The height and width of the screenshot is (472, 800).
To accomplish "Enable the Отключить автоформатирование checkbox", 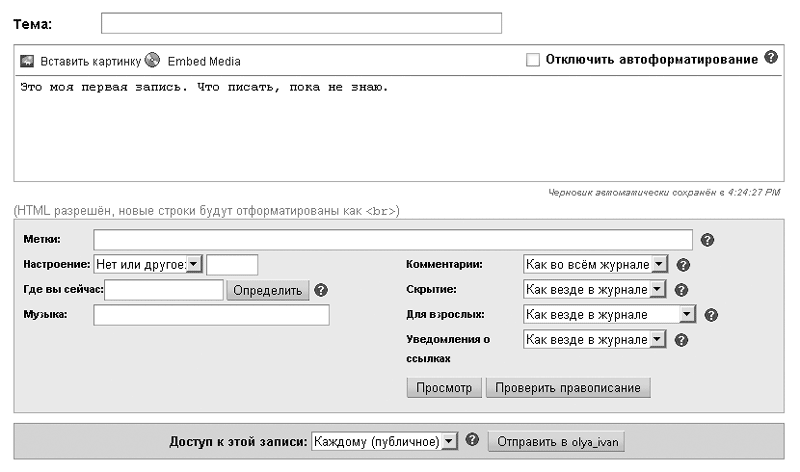I will [x=533, y=60].
